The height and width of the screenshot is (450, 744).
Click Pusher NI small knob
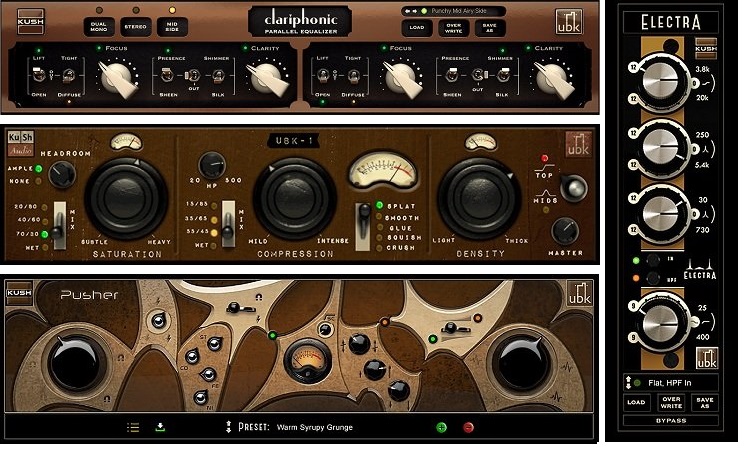click(x=201, y=397)
